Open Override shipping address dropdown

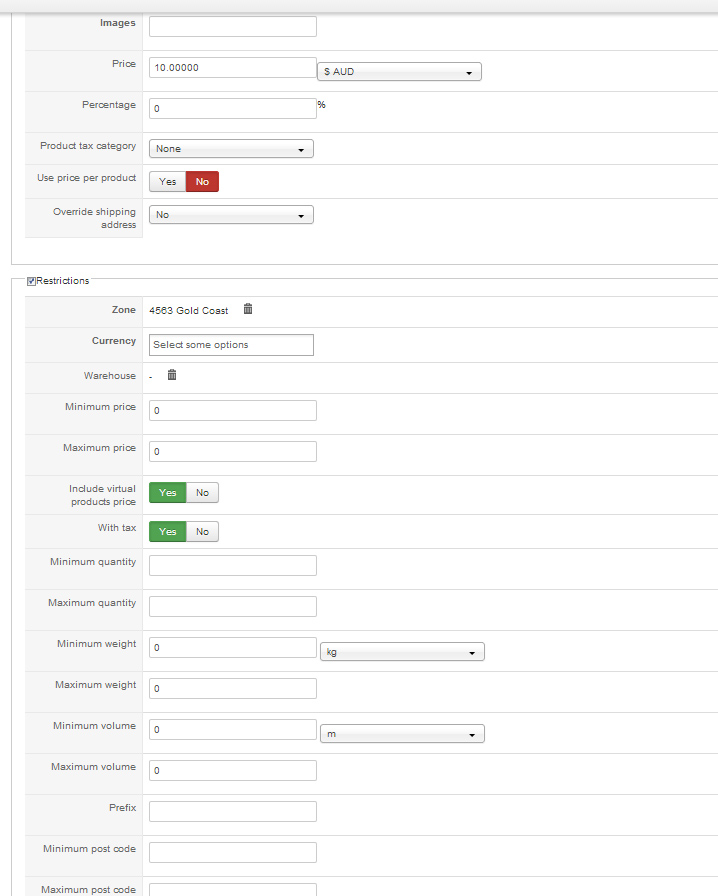click(x=231, y=215)
